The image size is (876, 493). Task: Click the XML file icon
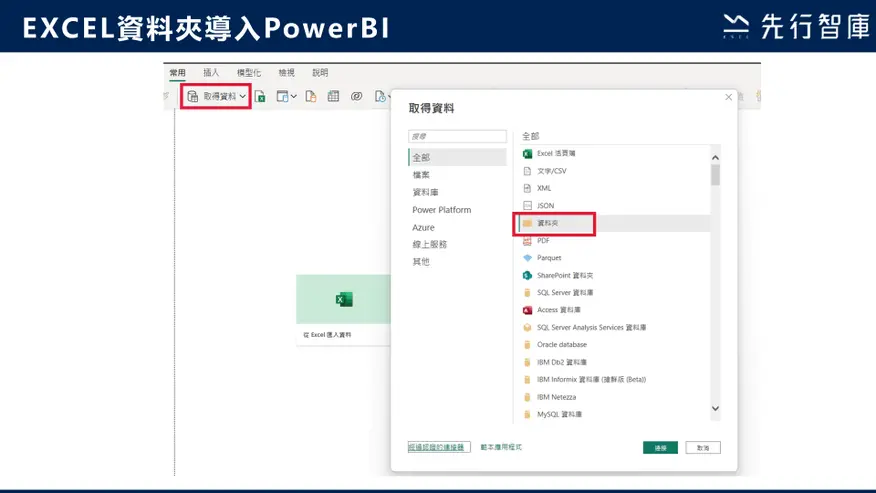click(x=527, y=188)
